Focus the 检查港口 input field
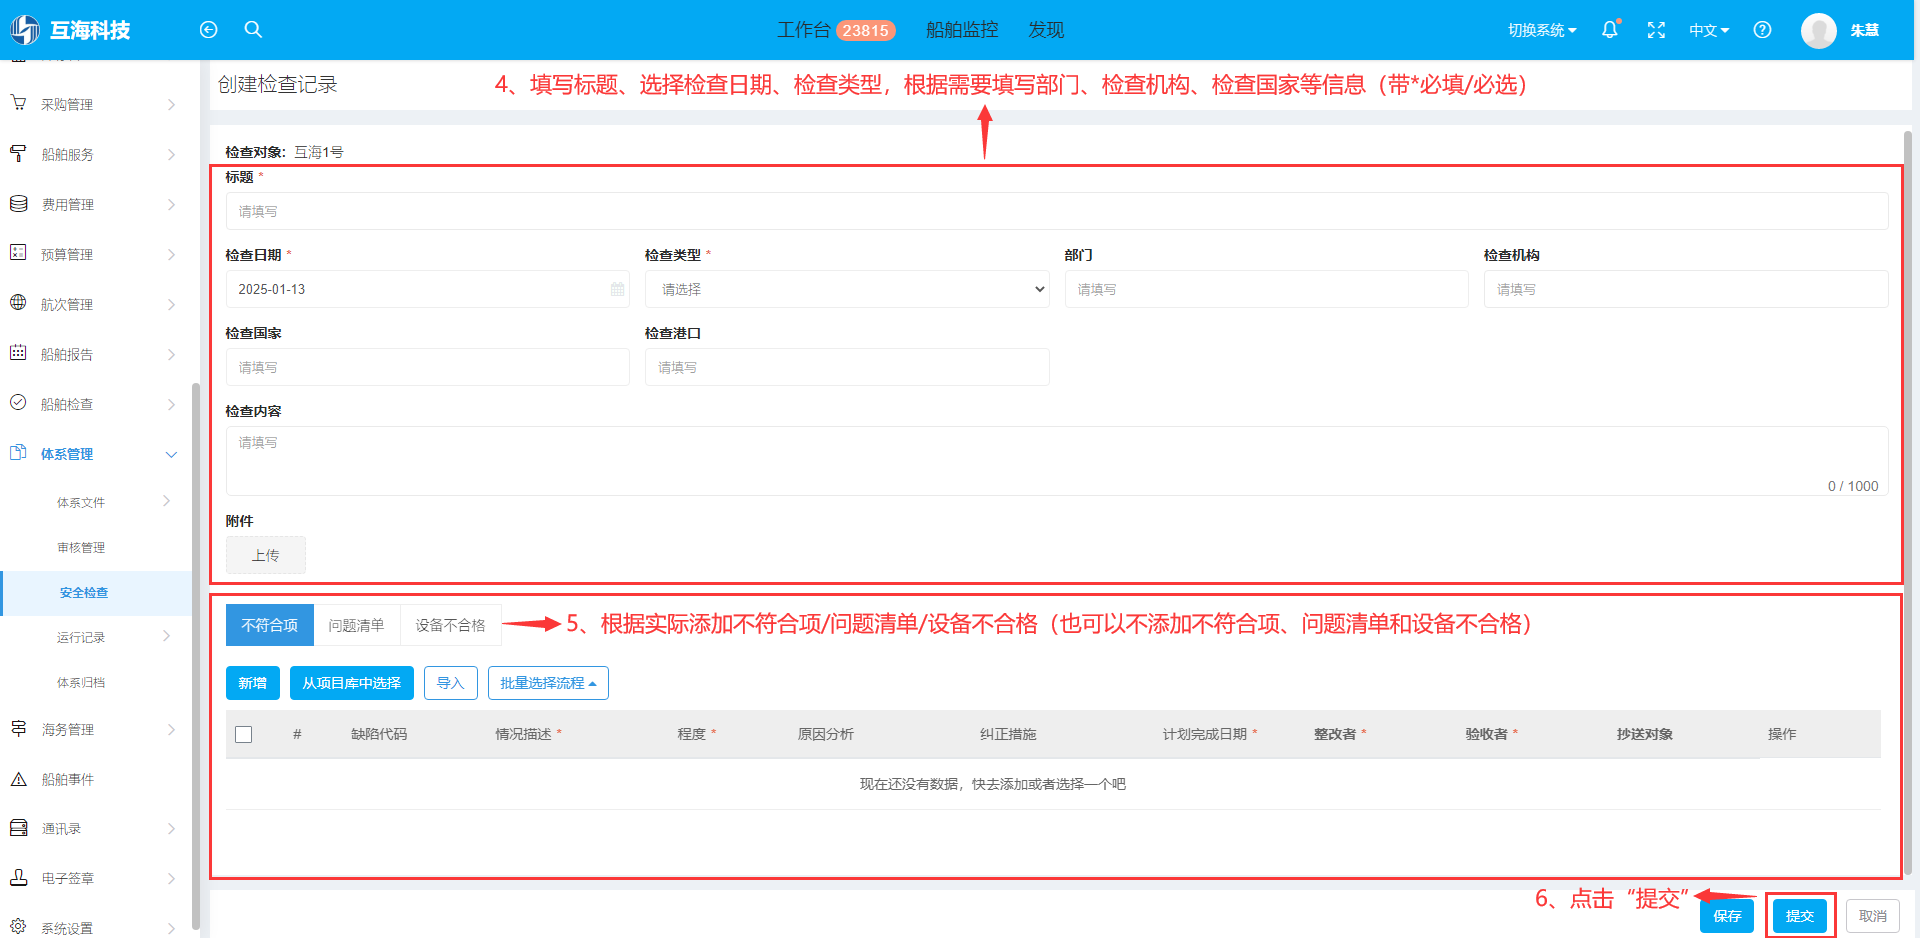 coord(847,367)
